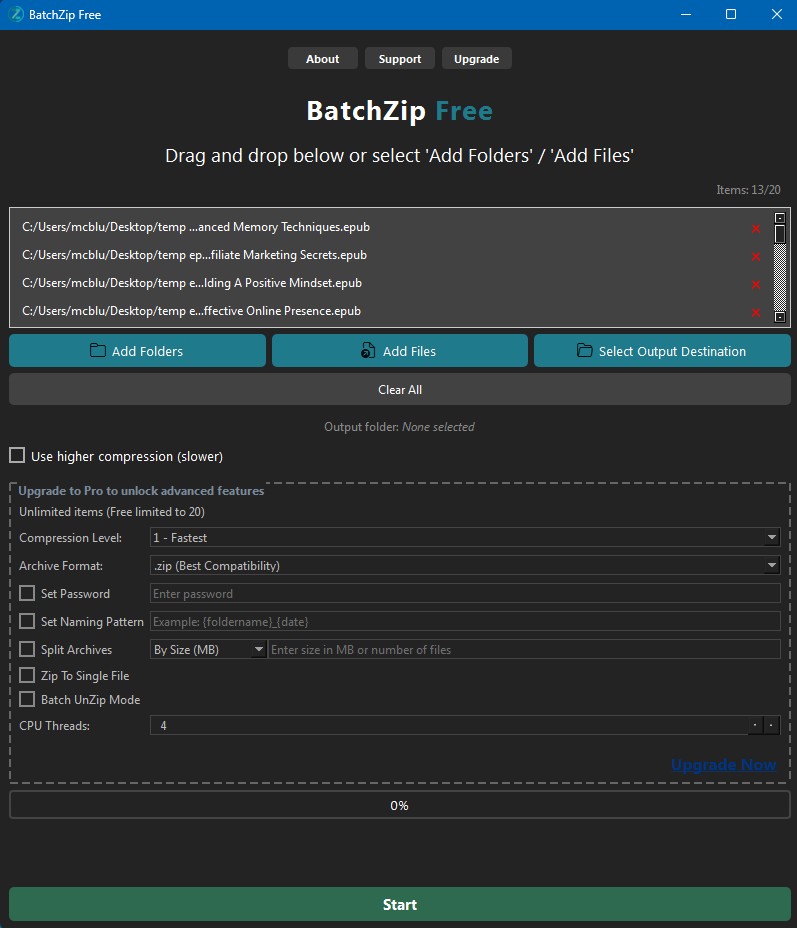Increase the CPU Threads value with the up arrow
This screenshot has height=928, width=797.
click(756, 725)
